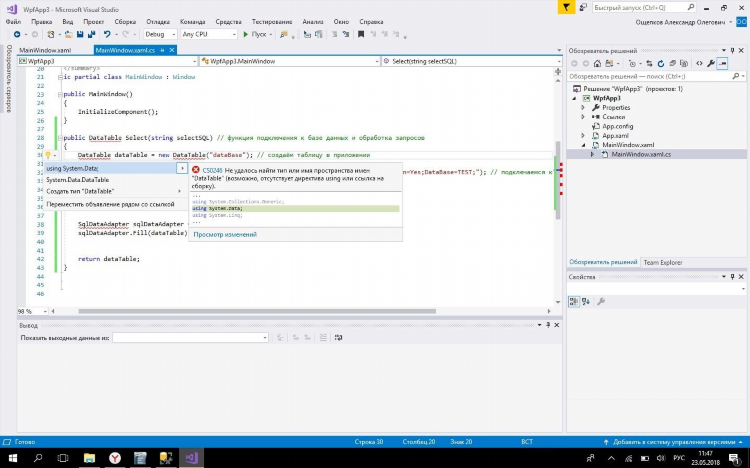This screenshot has width=750, height=468.
Task: Open notifications via the yellow flag icon
Action: click(566, 7)
